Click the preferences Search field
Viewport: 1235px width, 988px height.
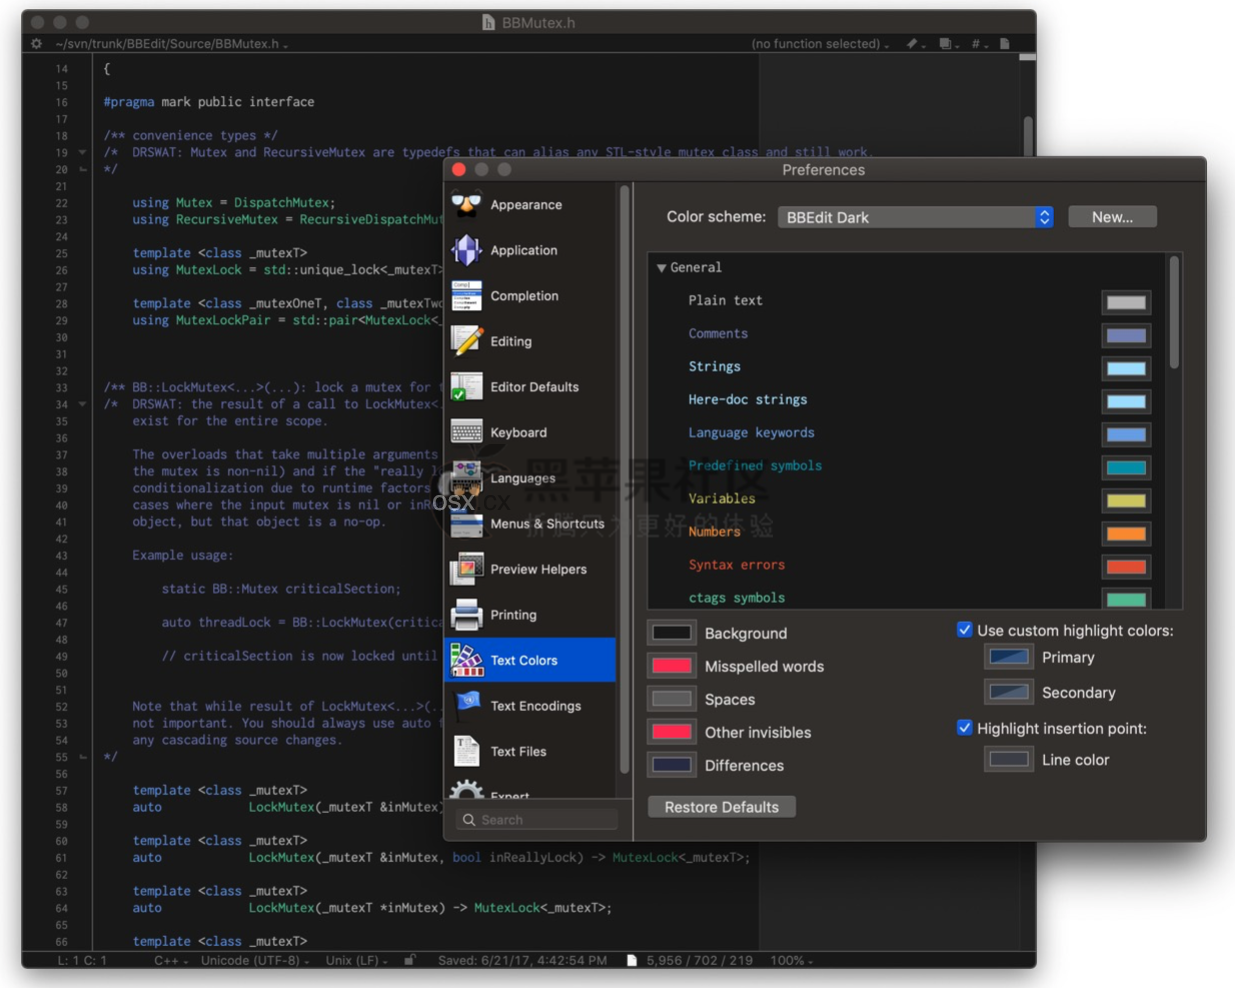click(x=537, y=820)
